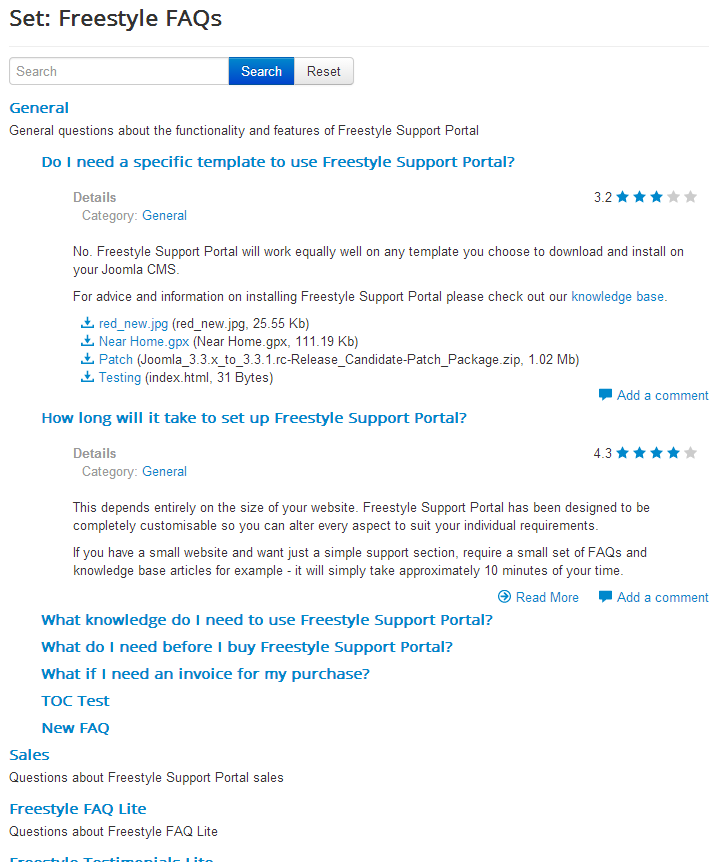The height and width of the screenshot is (862, 717).
Task: Open the Sales category
Action: coord(29,755)
